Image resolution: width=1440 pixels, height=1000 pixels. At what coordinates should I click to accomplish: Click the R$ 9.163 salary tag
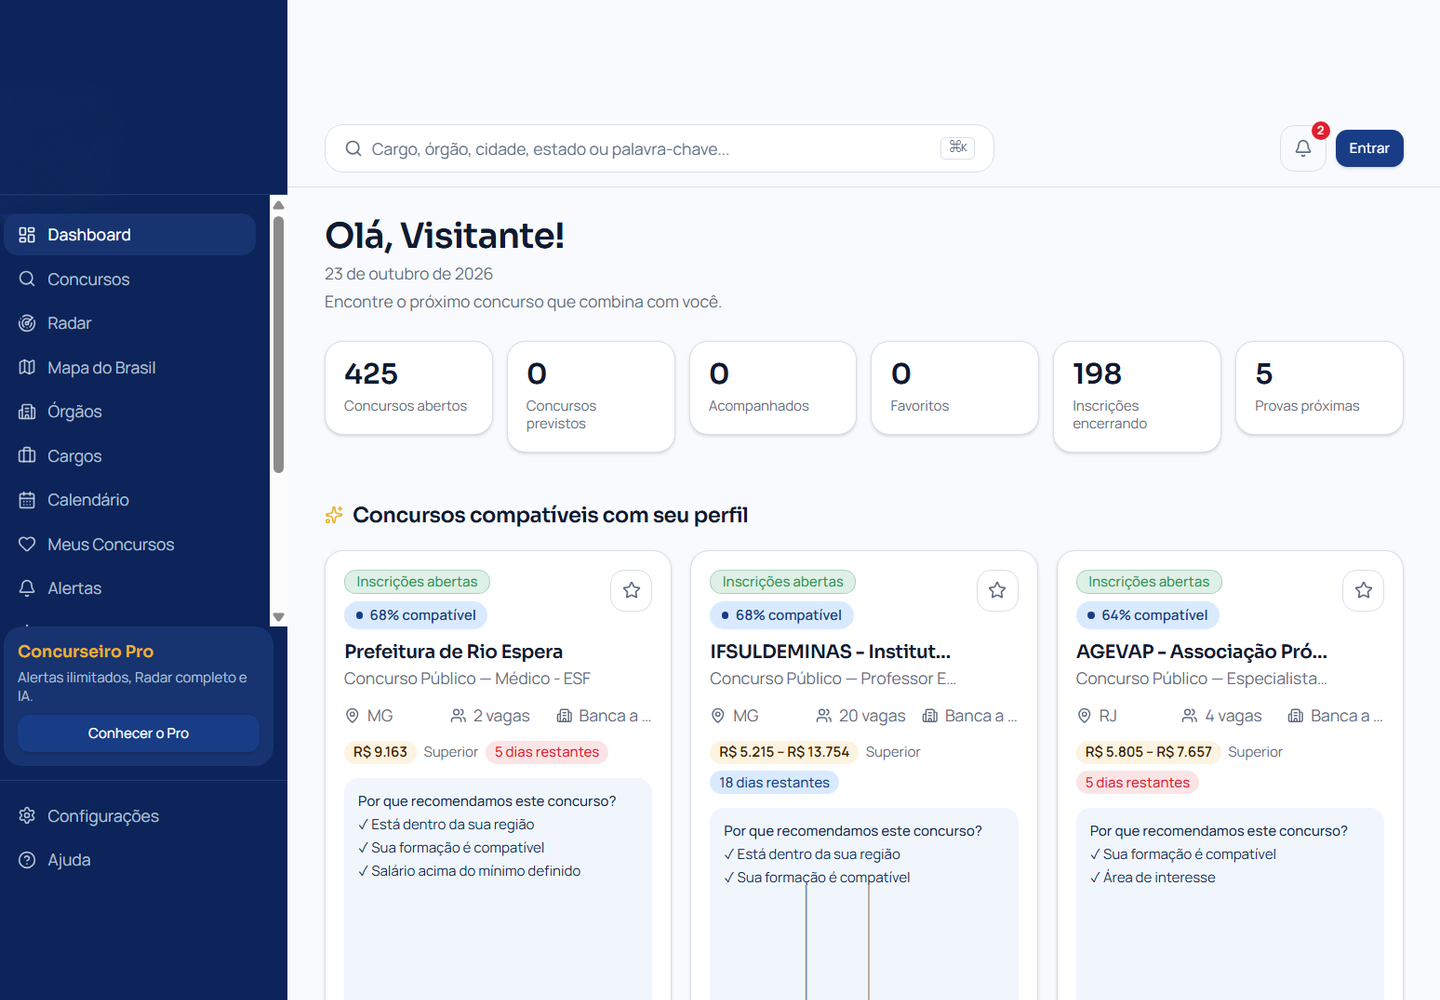[380, 752]
